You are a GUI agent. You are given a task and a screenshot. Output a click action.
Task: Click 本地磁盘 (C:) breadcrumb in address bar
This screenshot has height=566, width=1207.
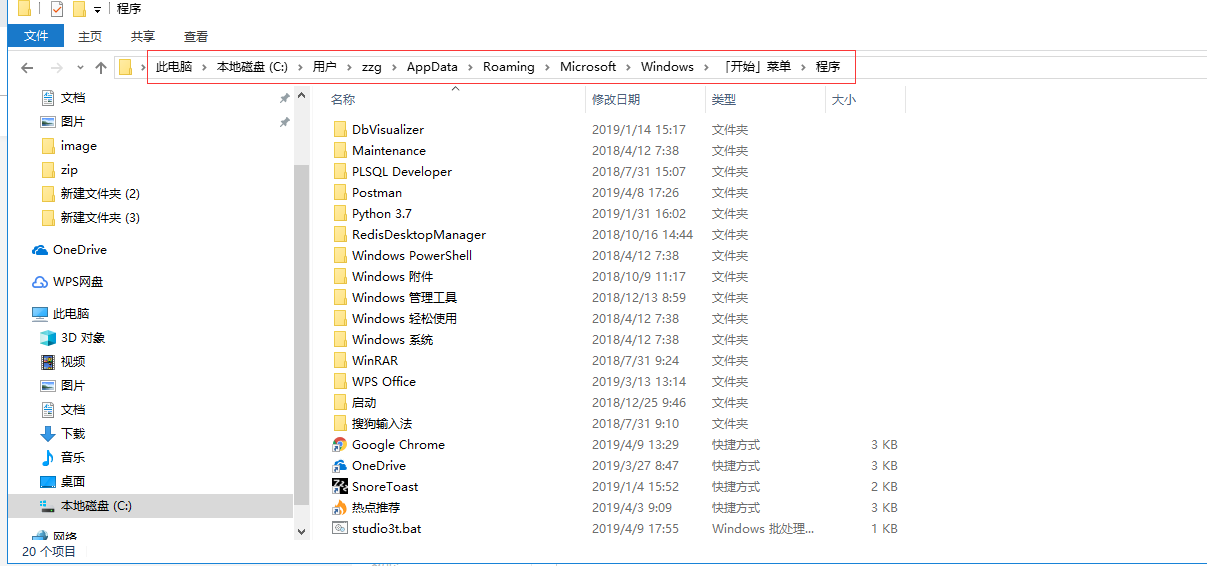252,67
